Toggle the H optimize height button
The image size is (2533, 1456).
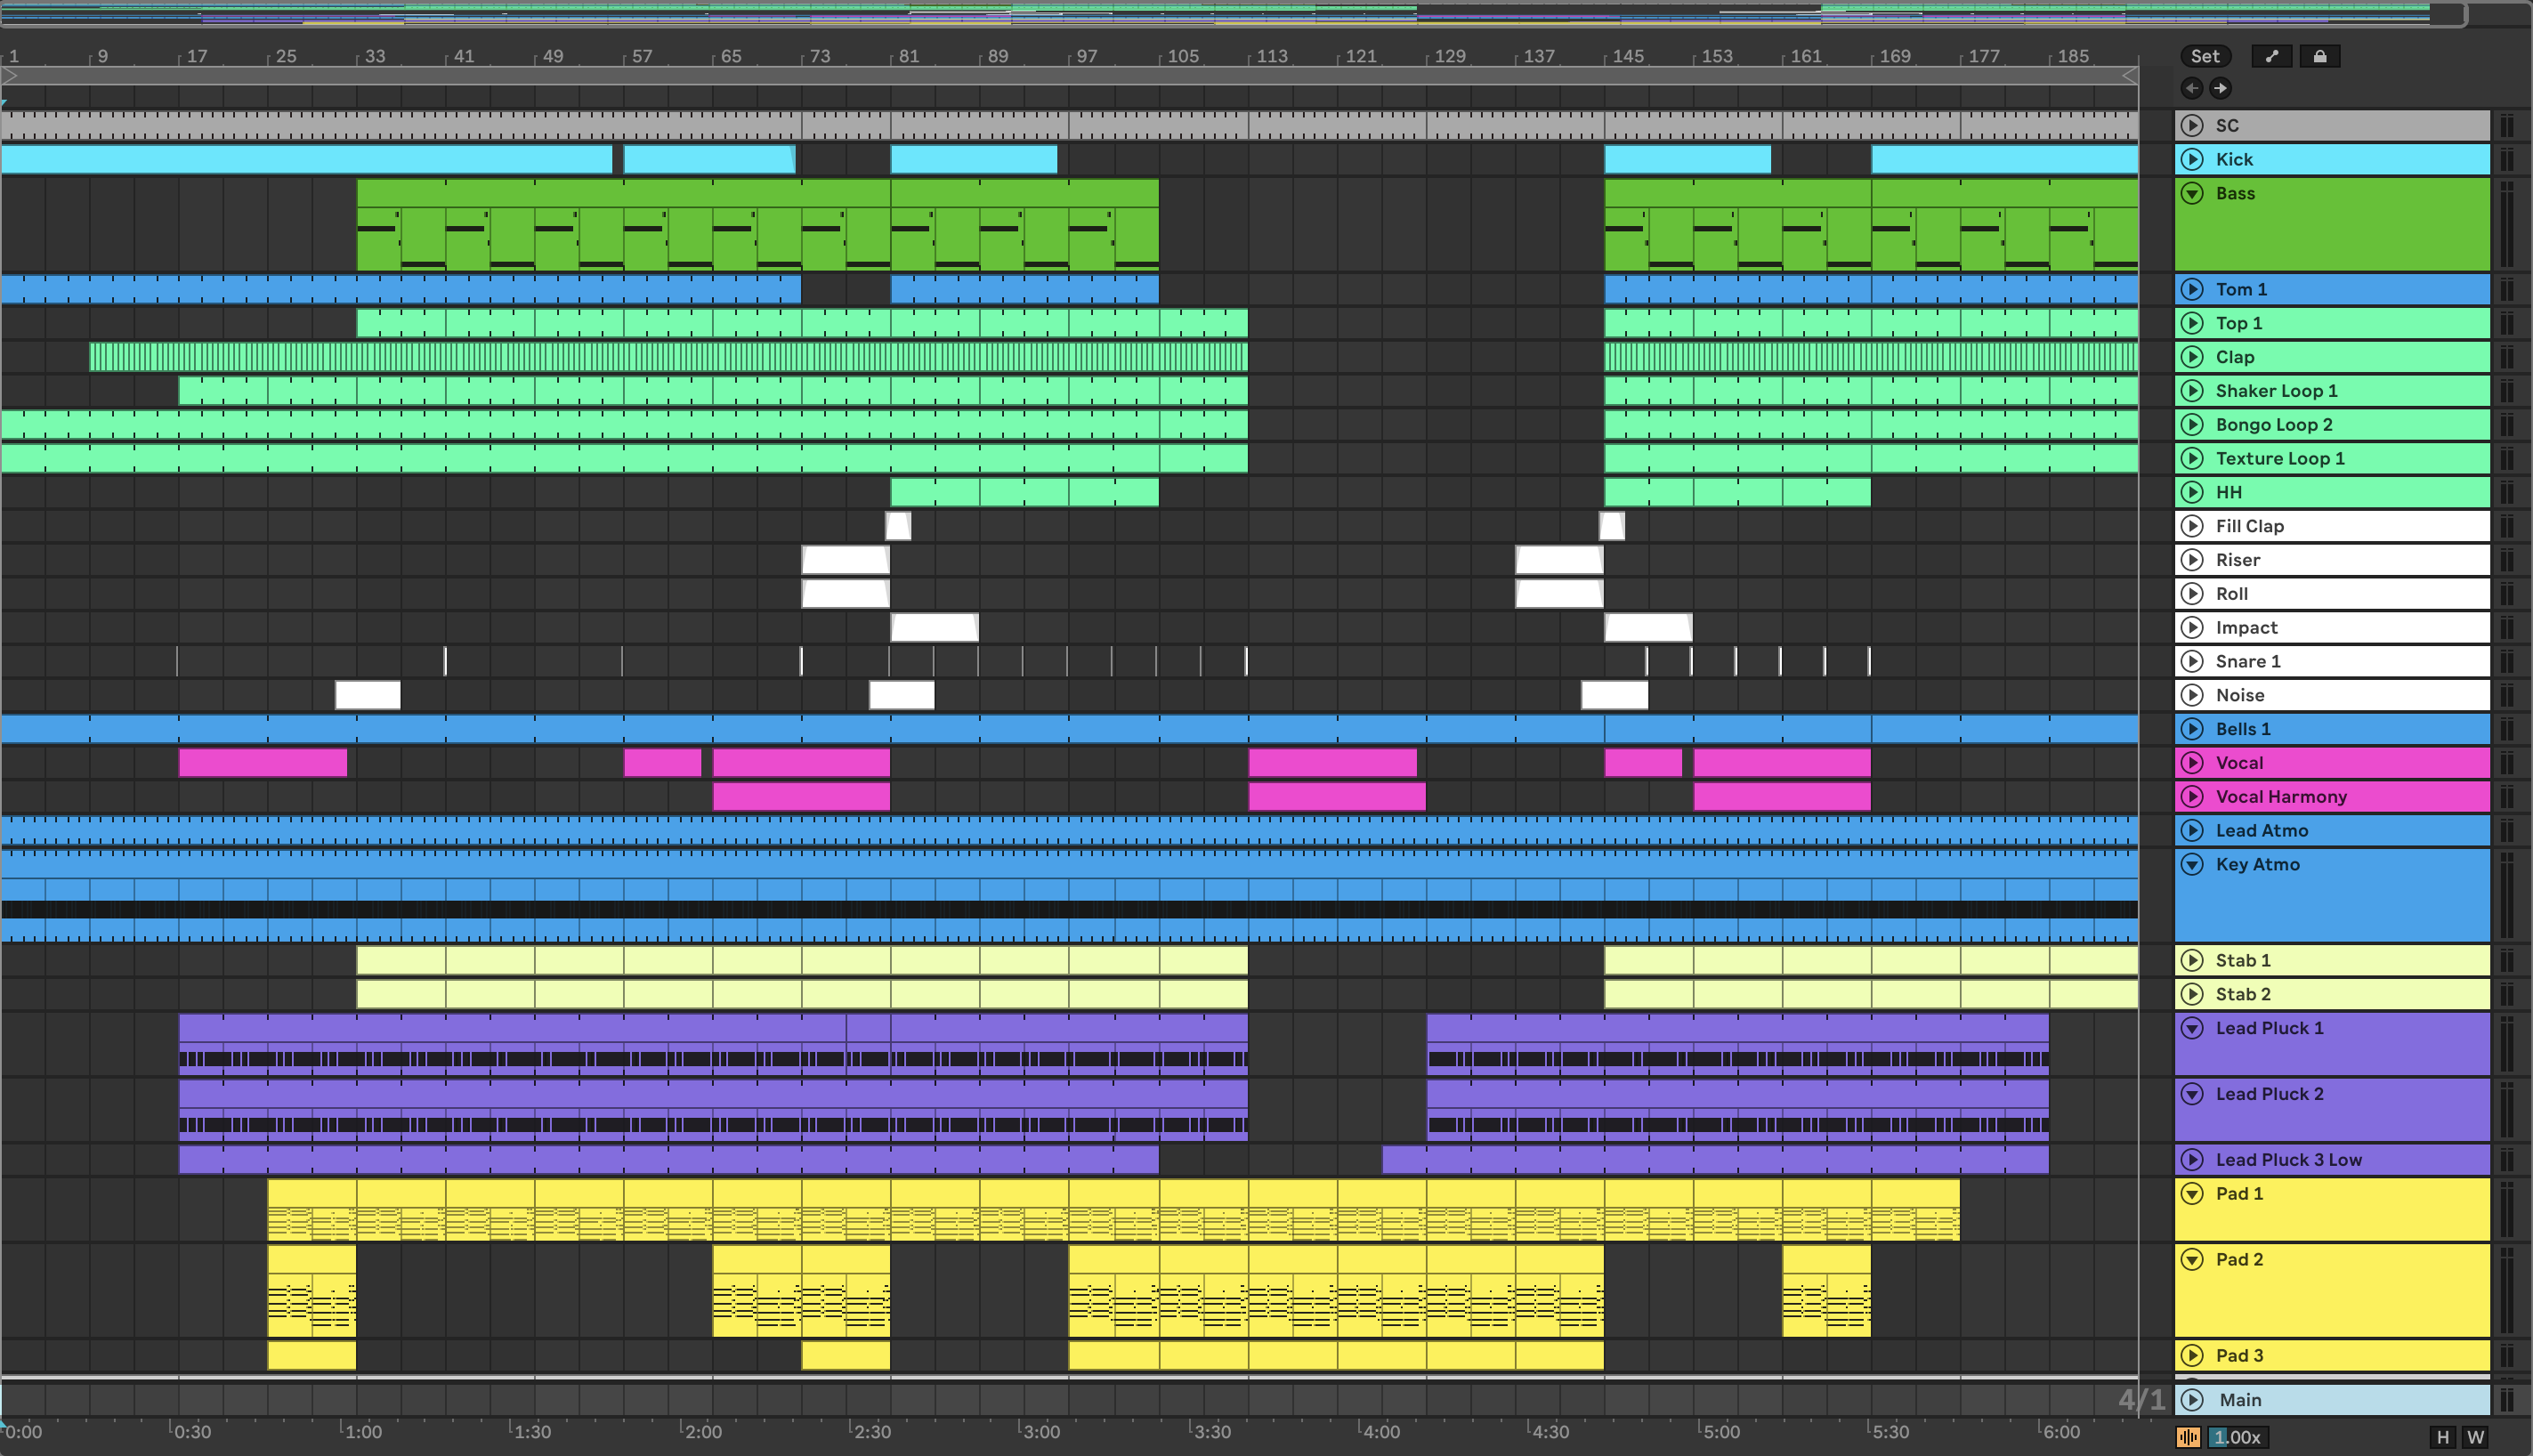2443,1437
